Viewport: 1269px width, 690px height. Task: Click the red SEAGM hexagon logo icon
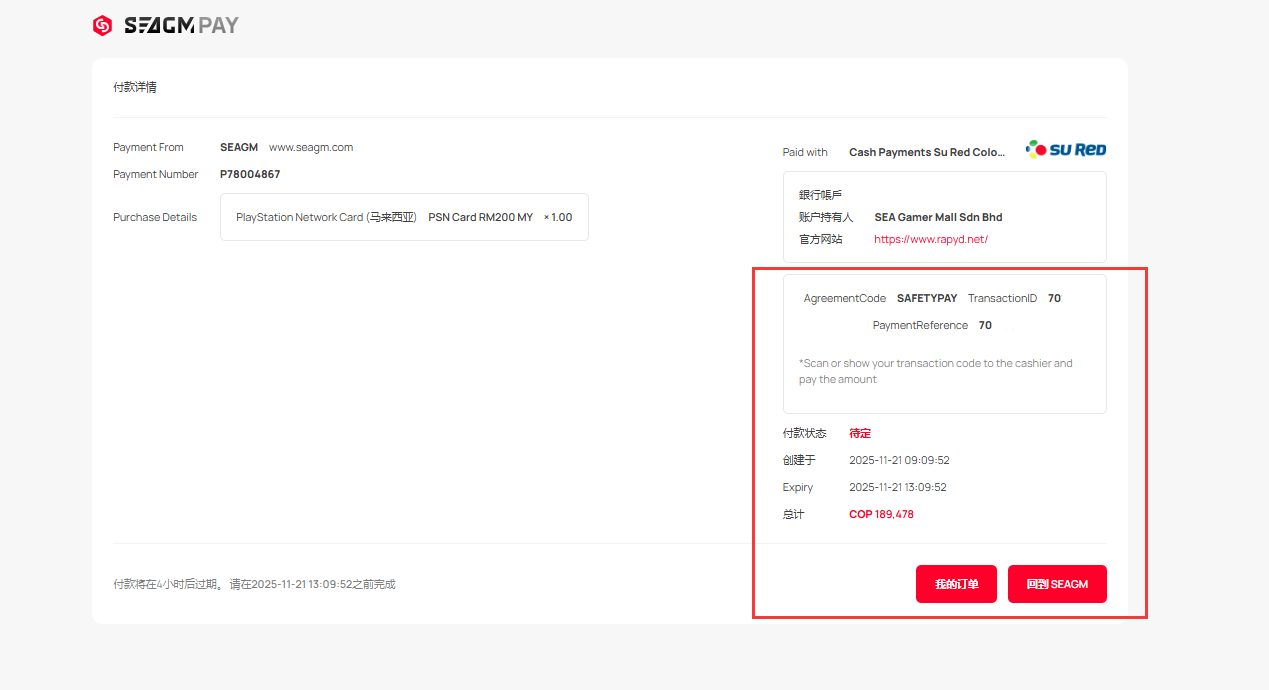coord(102,26)
